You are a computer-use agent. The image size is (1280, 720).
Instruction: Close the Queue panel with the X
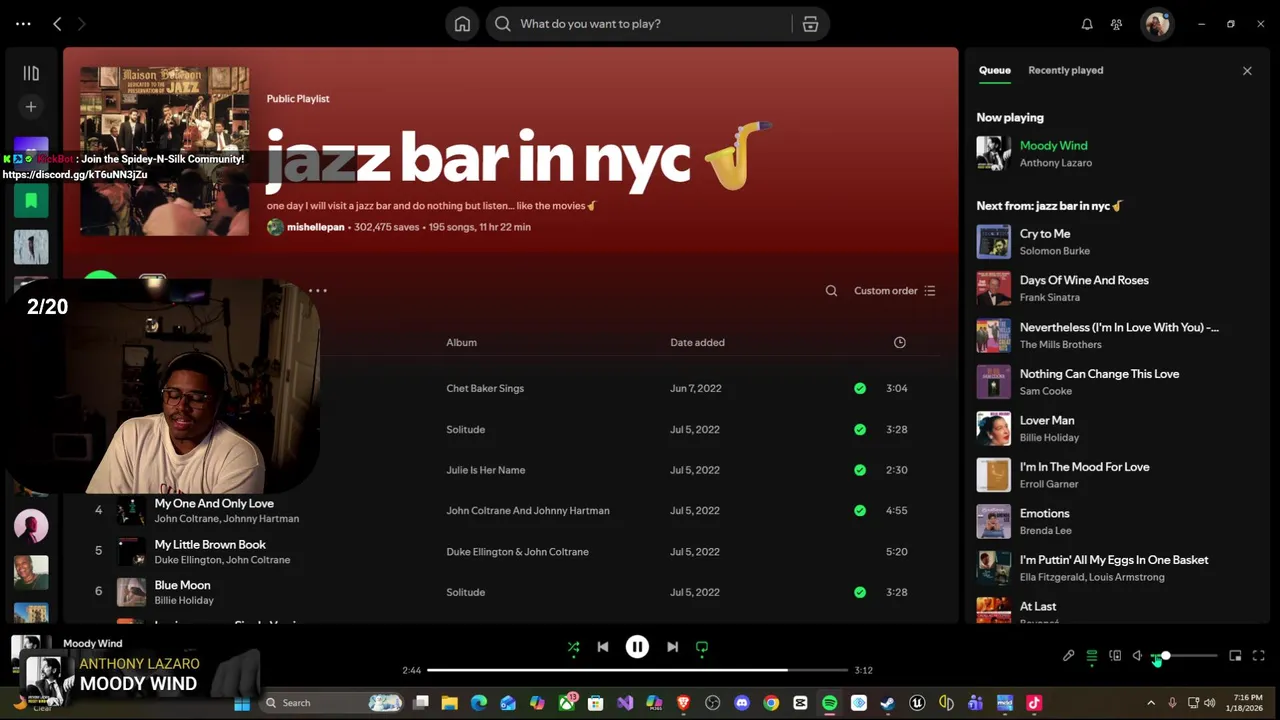(1247, 71)
